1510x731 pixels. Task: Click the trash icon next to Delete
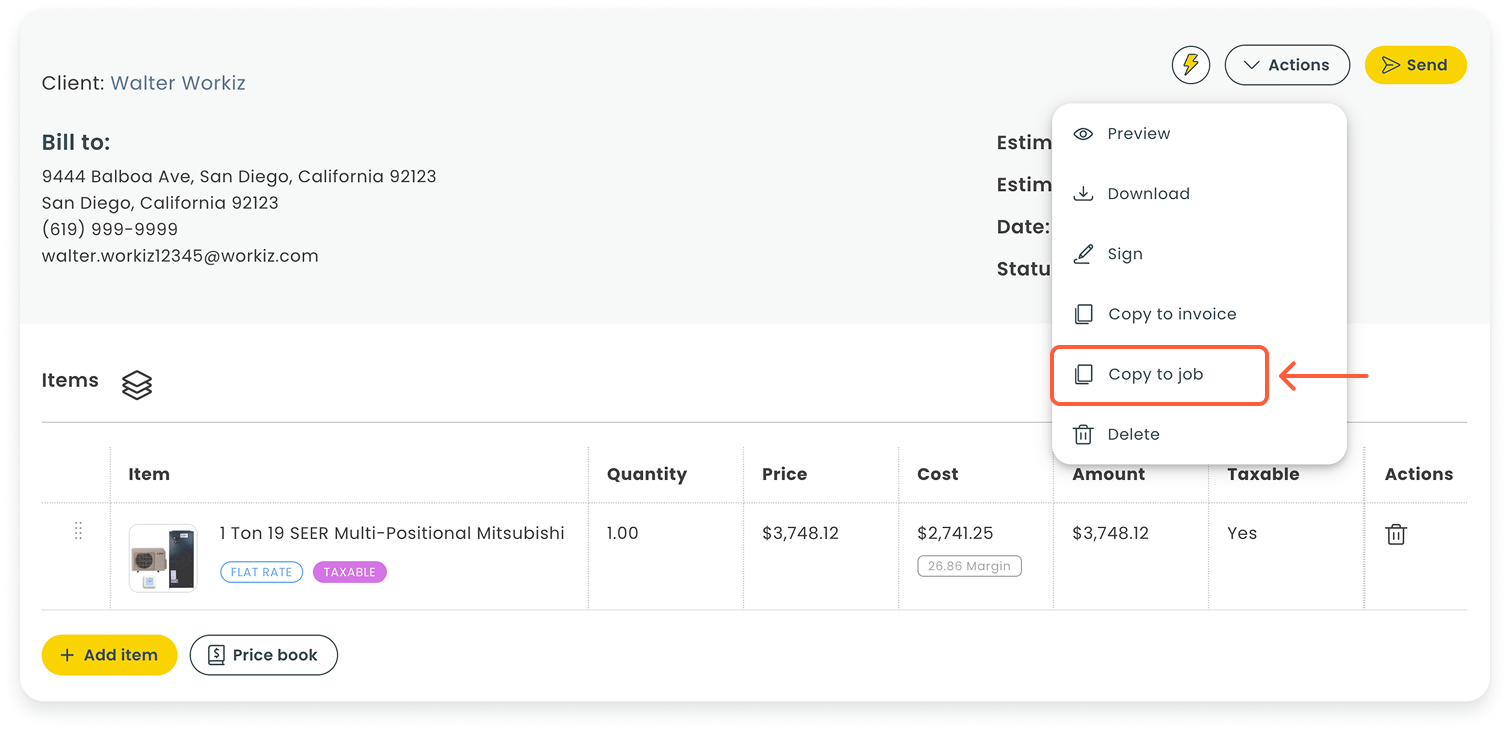pos(1083,434)
